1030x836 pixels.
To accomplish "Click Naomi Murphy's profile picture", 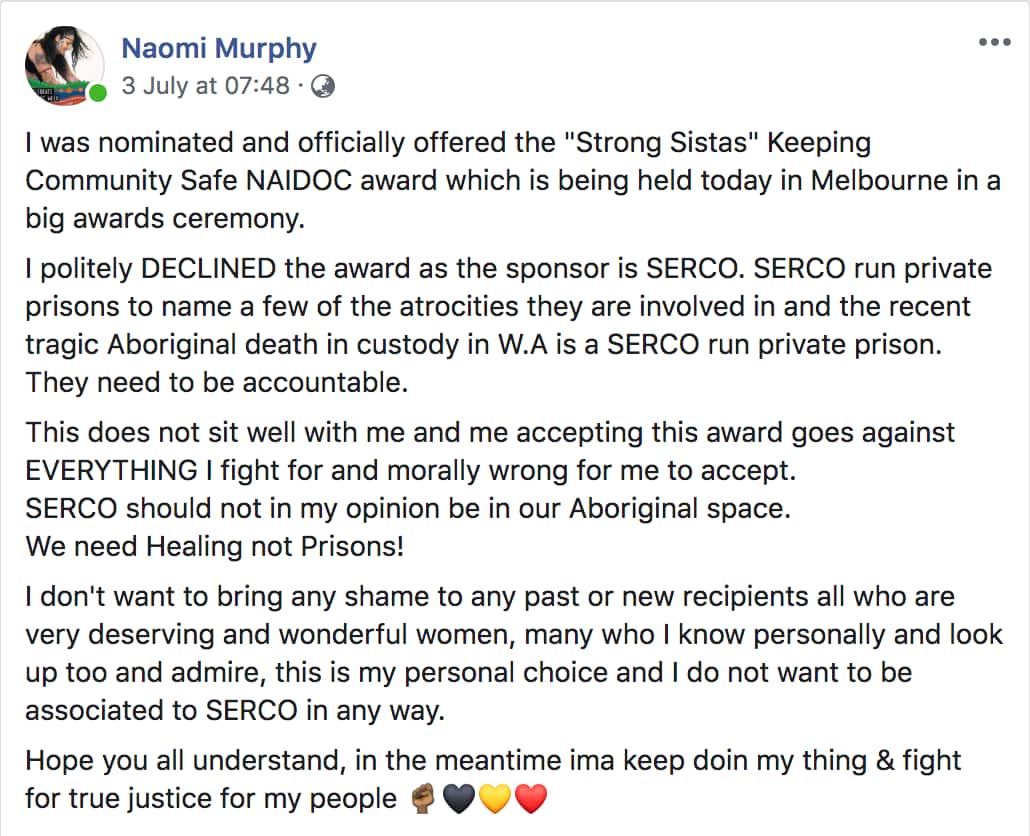I will click(64, 62).
